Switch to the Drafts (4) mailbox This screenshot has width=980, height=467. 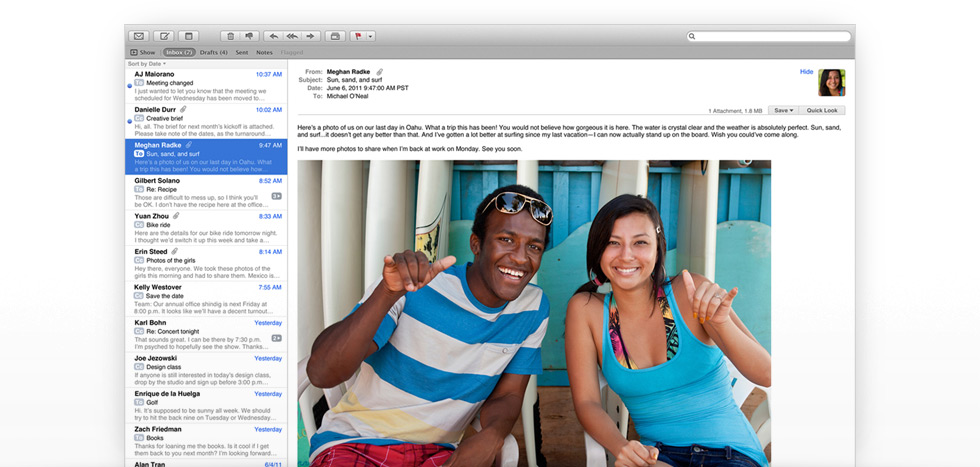(213, 52)
